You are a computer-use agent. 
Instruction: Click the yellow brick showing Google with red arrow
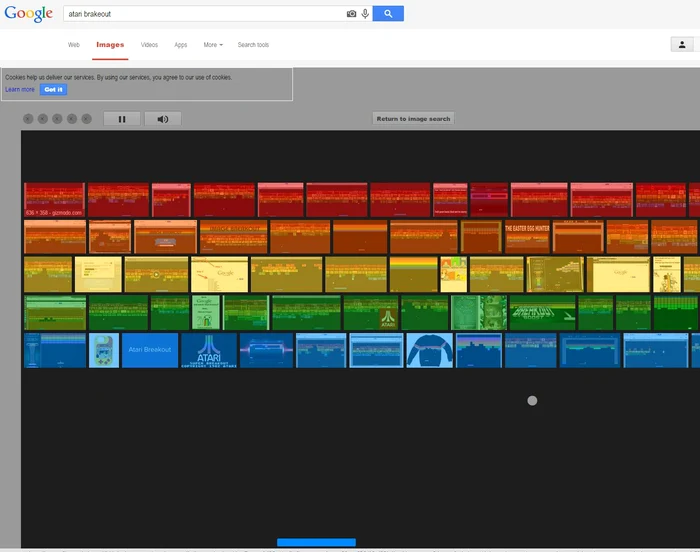coord(219,275)
